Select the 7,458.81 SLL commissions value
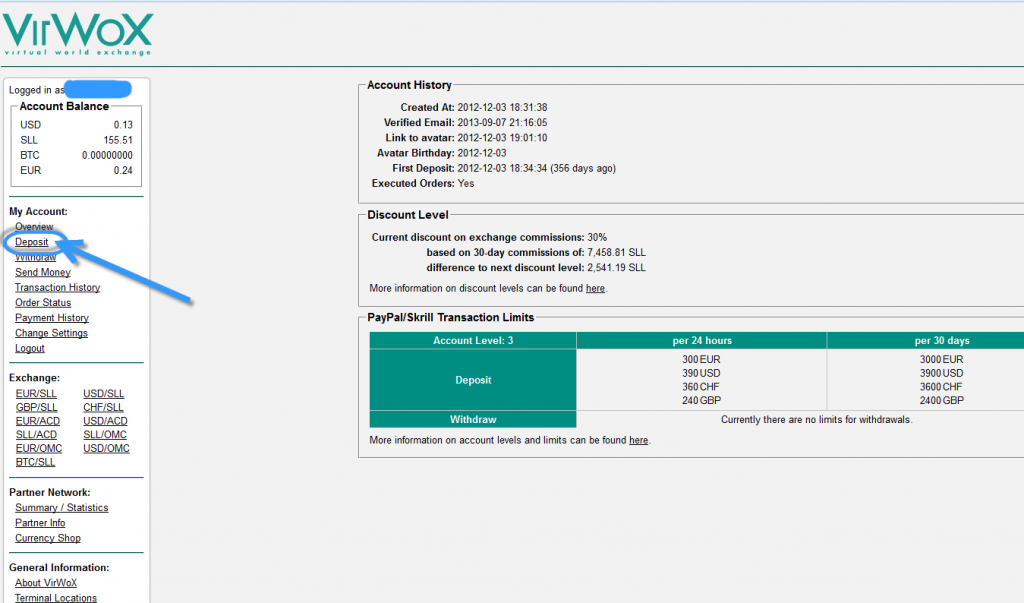The height and width of the screenshot is (603, 1024). (616, 252)
